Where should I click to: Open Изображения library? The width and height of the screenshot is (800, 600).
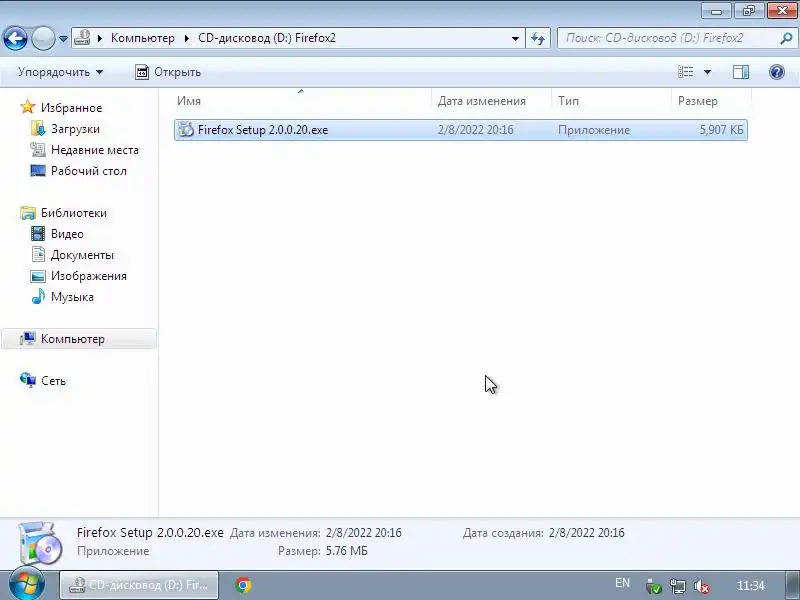pyautogui.click(x=89, y=276)
